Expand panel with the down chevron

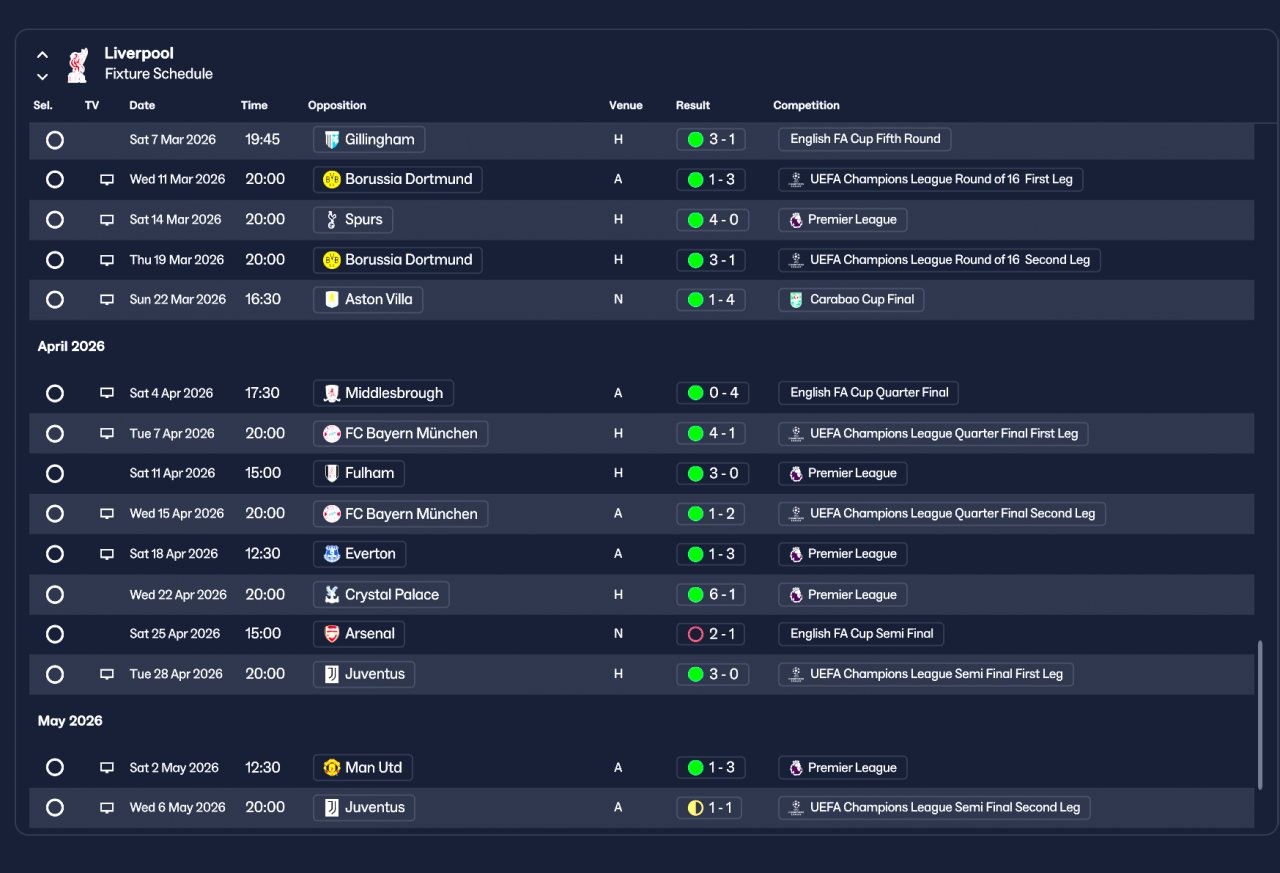pyautogui.click(x=42, y=76)
